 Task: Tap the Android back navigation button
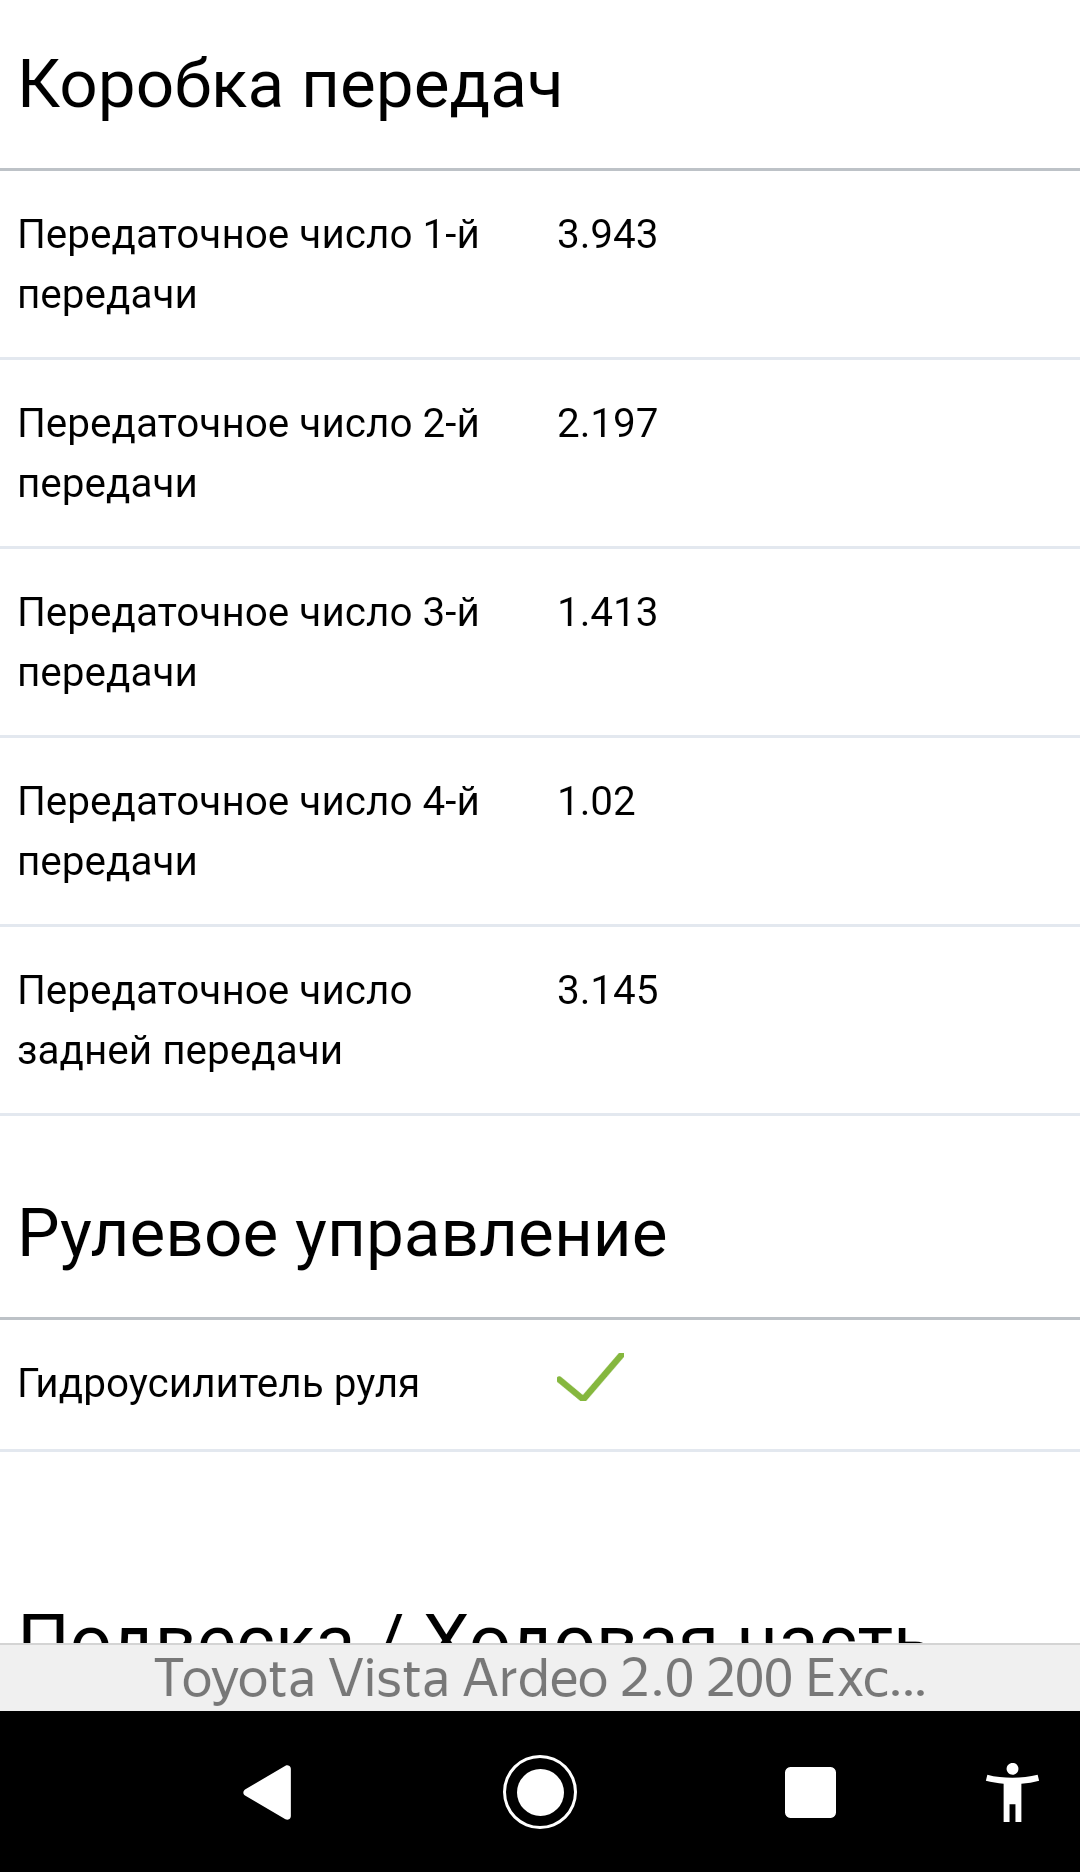point(268,1791)
